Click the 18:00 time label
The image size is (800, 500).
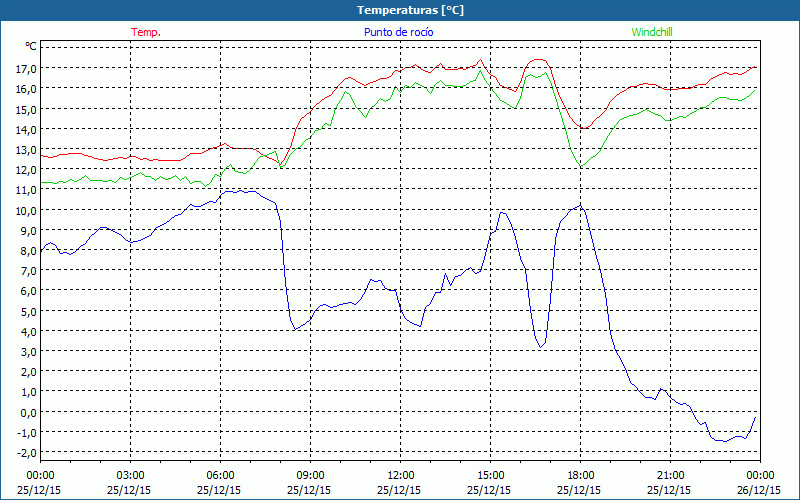click(x=581, y=476)
